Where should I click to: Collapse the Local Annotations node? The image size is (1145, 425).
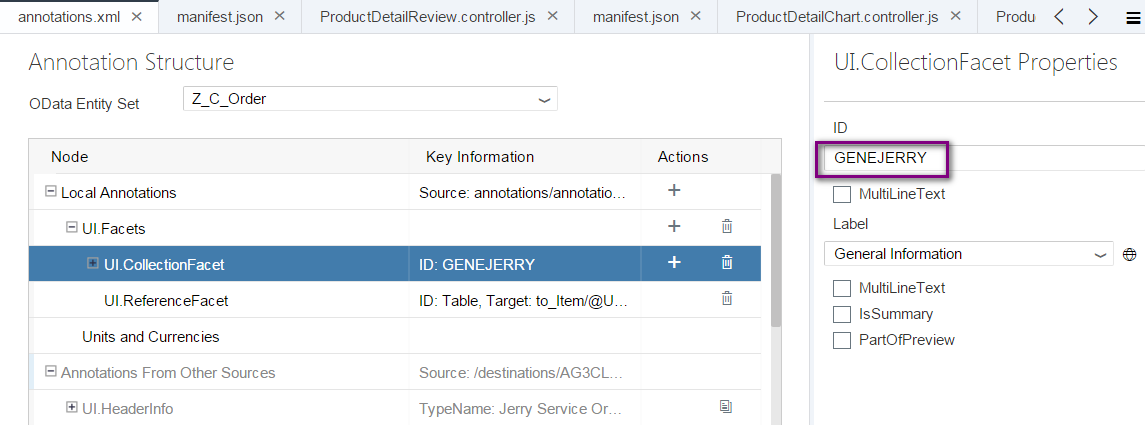(50, 191)
